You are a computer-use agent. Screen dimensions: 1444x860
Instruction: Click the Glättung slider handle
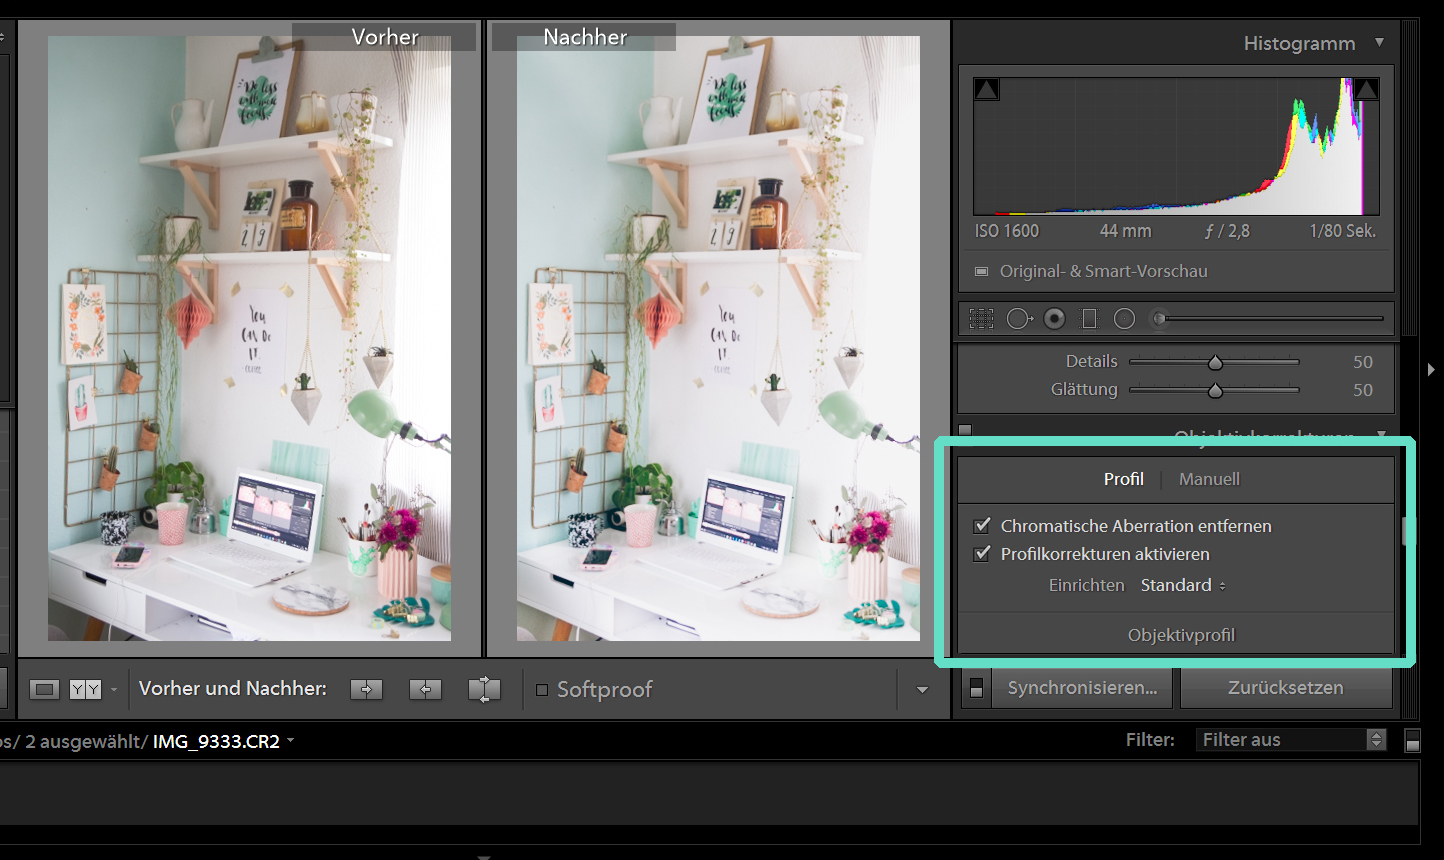point(1215,391)
